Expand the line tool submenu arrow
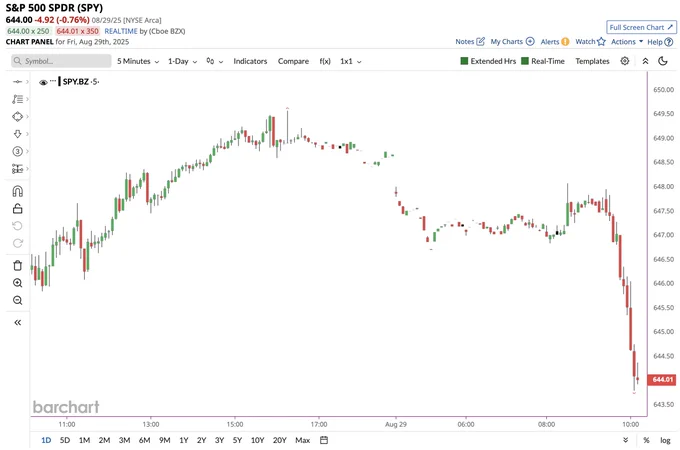The width and height of the screenshot is (680, 450). click(27, 82)
